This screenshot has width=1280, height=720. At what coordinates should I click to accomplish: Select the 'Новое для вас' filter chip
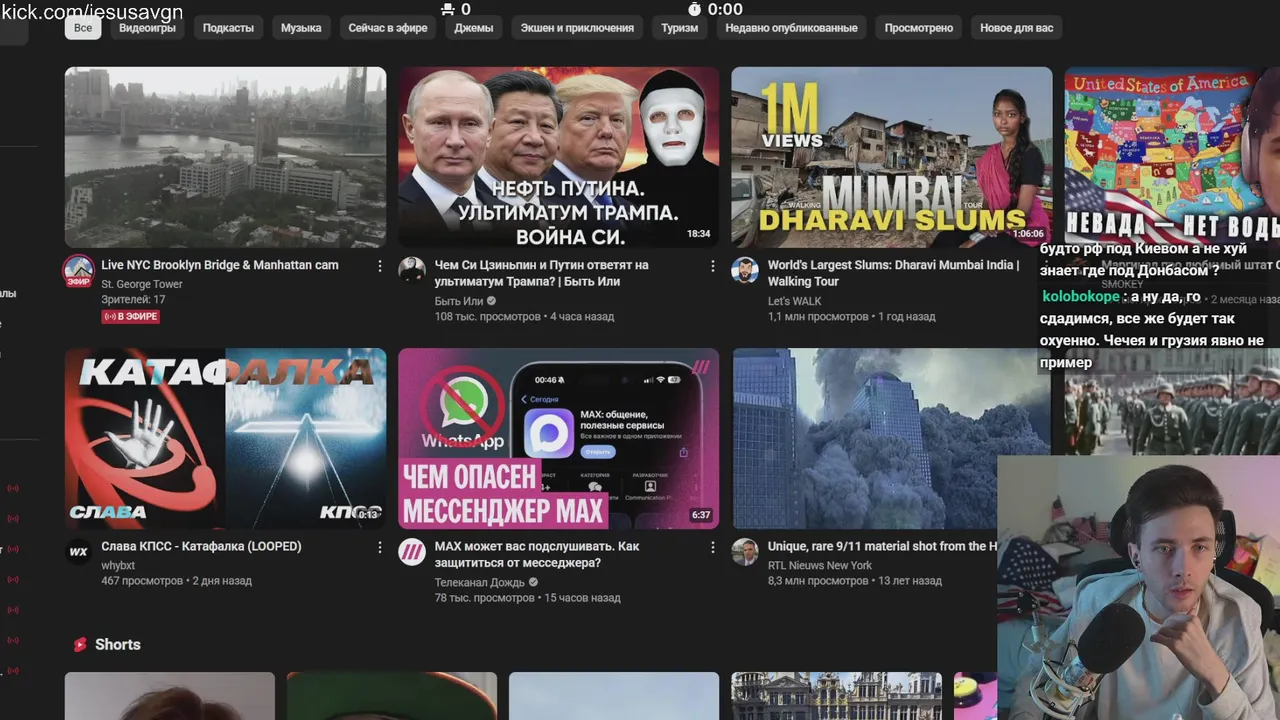click(x=1017, y=28)
